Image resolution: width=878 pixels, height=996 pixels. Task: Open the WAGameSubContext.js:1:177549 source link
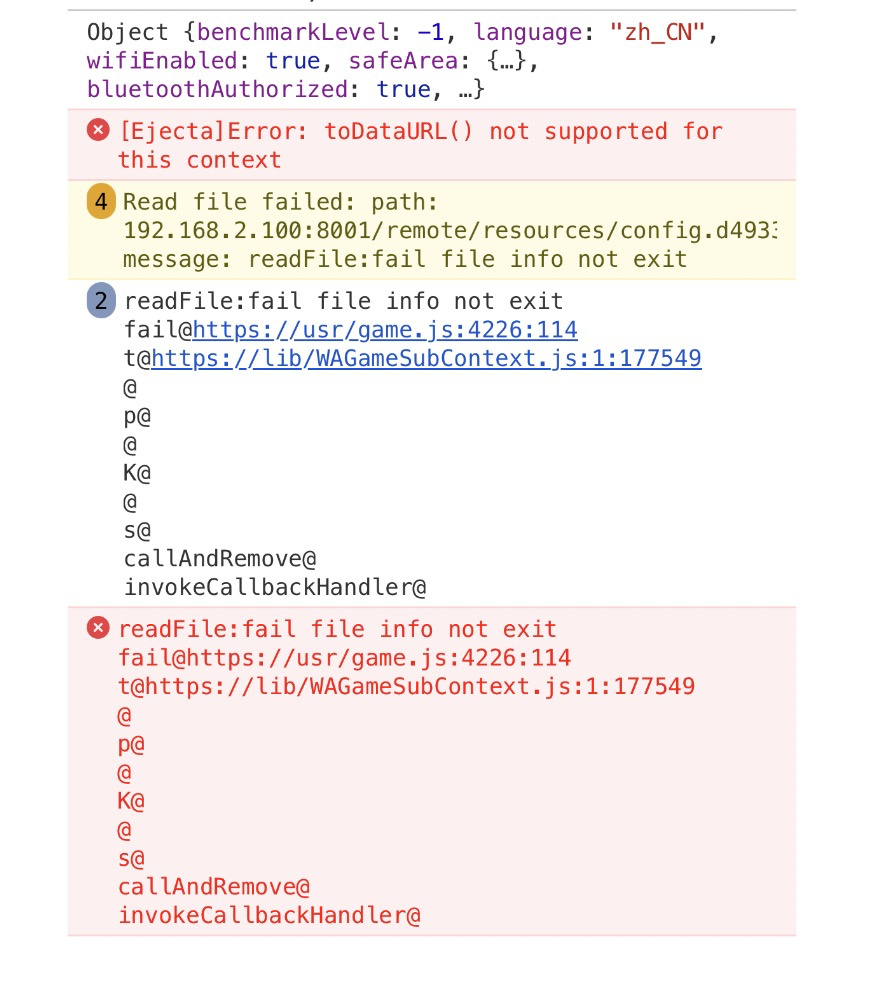[426, 358]
